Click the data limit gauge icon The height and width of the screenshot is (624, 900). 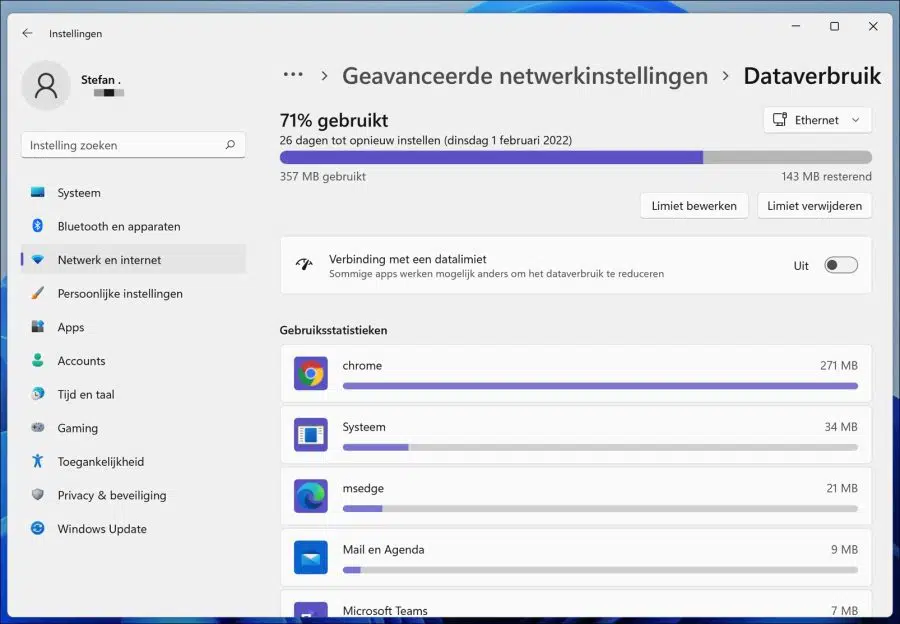click(x=304, y=265)
